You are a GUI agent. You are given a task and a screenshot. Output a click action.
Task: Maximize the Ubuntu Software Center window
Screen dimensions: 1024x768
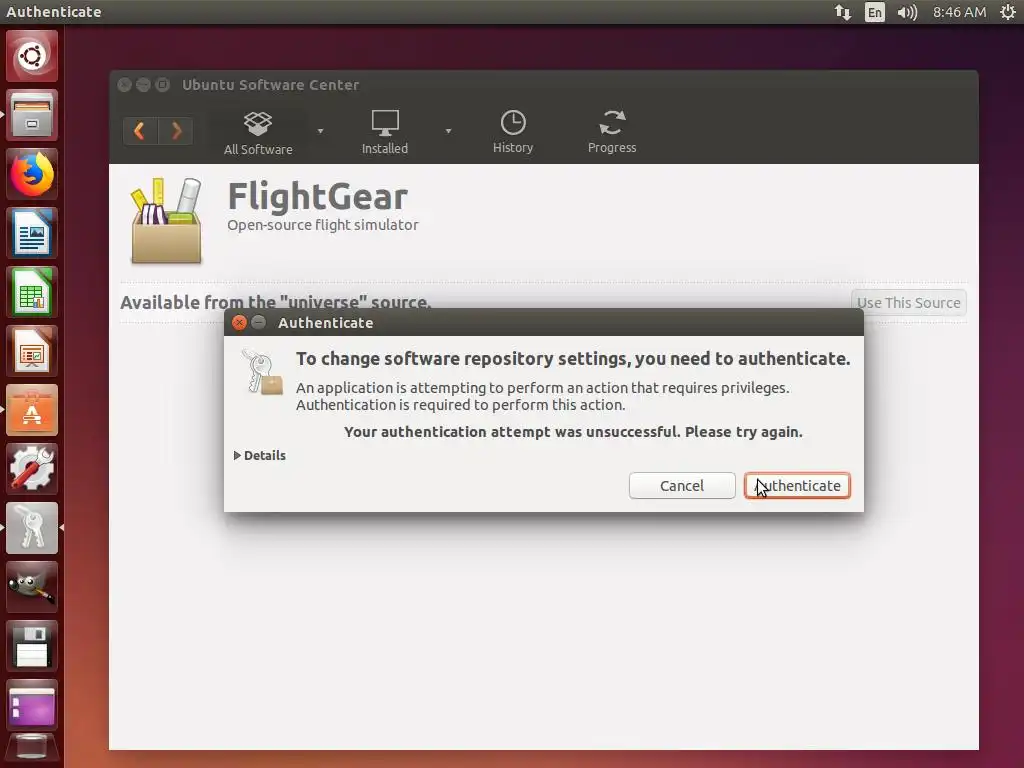pos(163,84)
